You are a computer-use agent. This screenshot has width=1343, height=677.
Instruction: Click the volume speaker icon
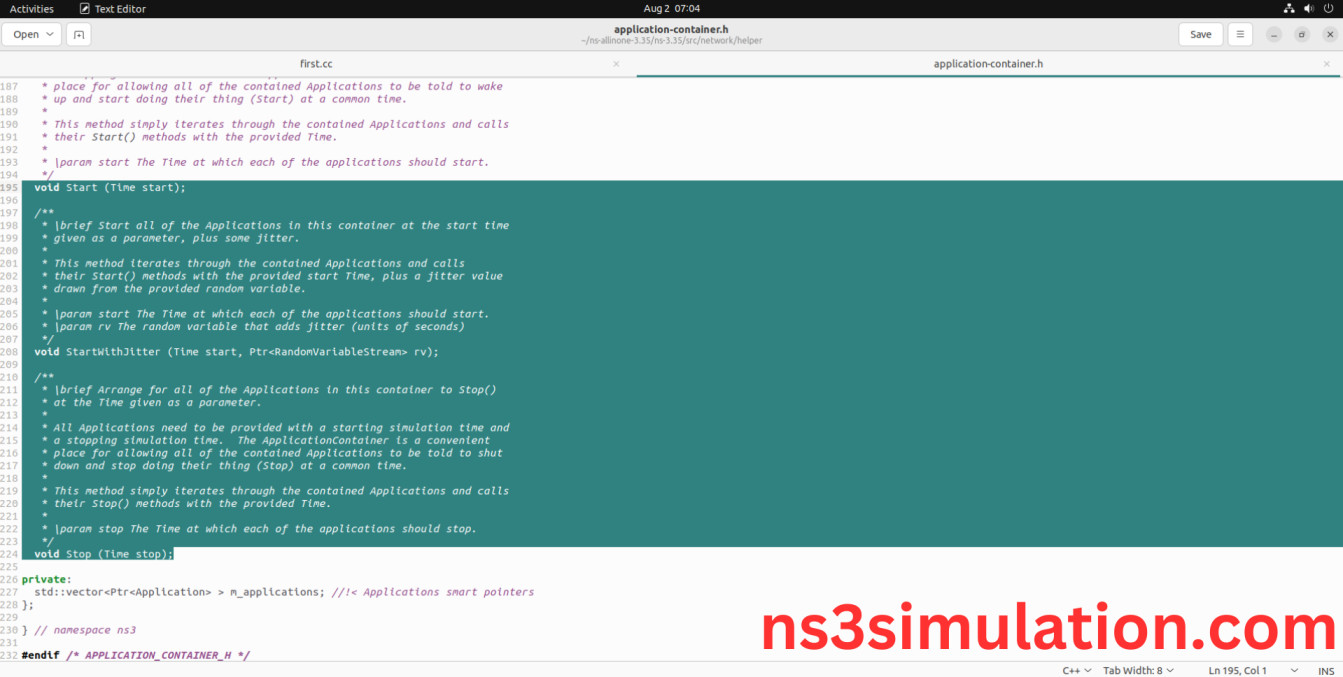click(x=1308, y=8)
